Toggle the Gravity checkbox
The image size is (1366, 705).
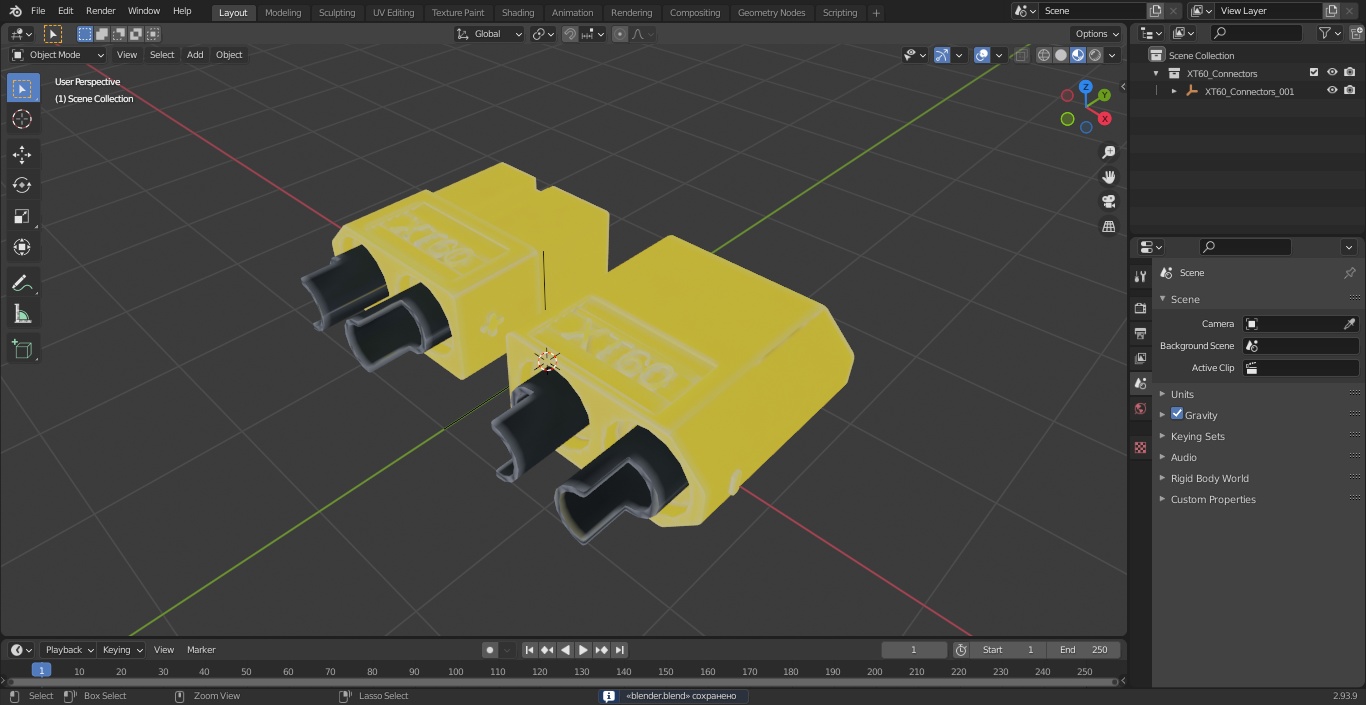point(1177,414)
